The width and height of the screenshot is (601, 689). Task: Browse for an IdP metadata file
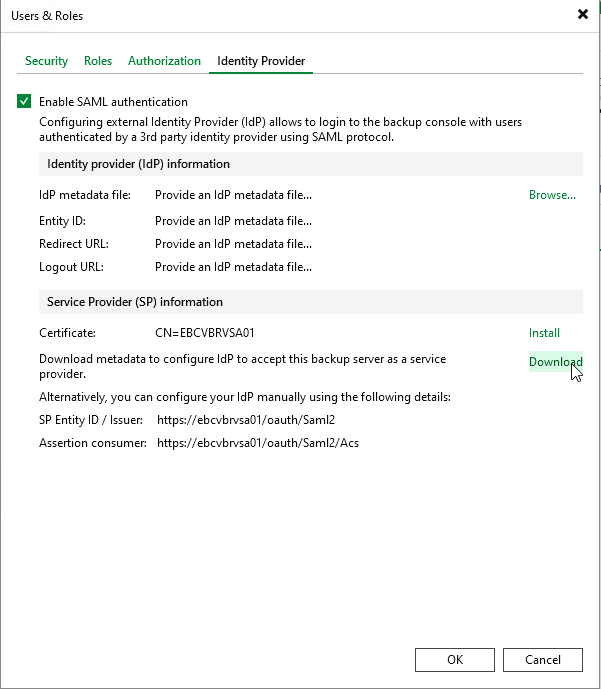tap(552, 195)
